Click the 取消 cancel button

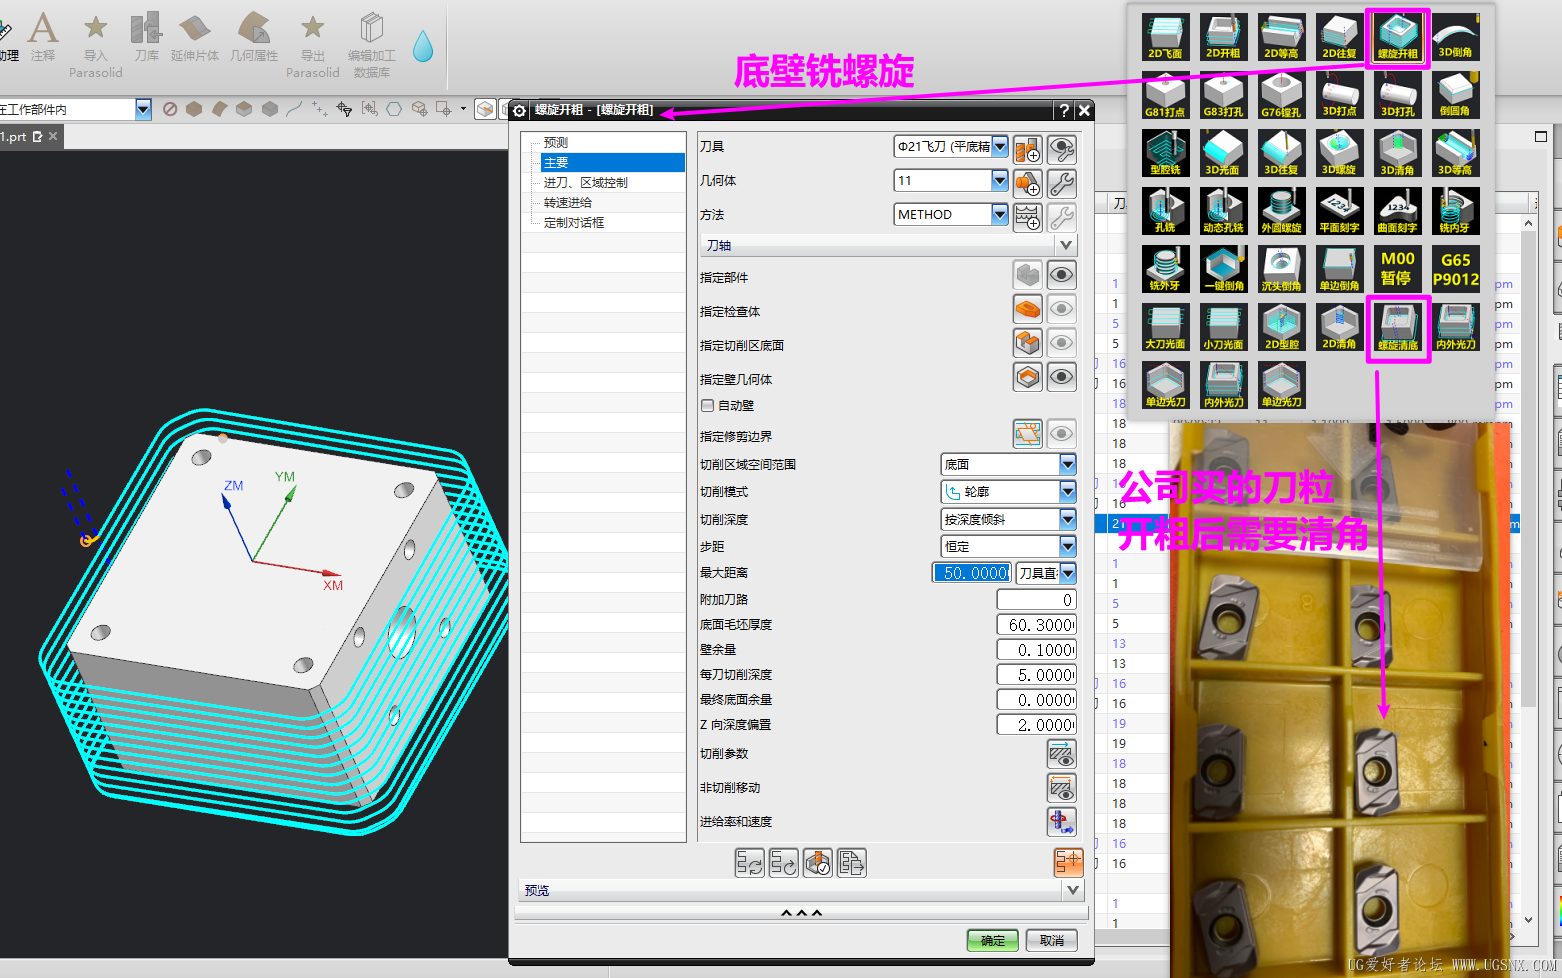pos(1051,940)
